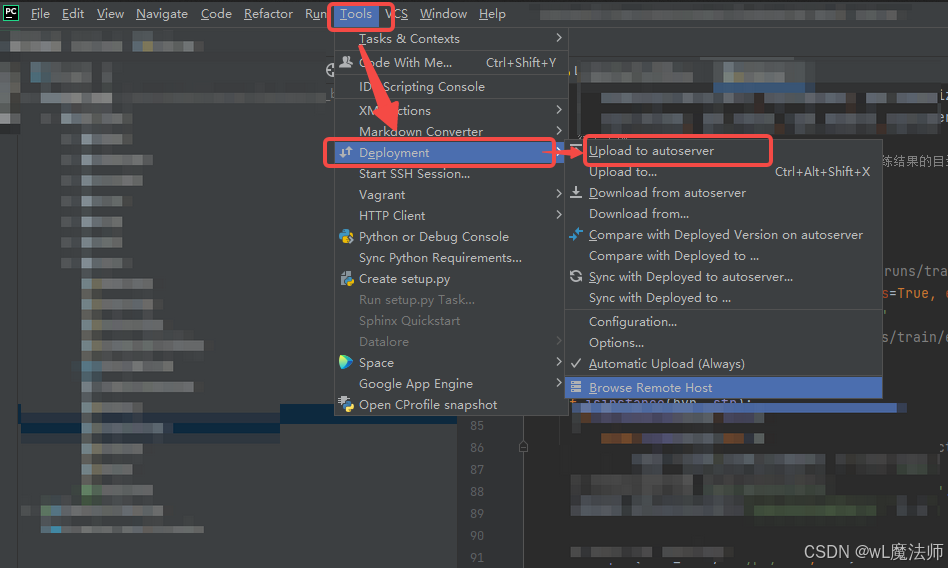Expand the XML Actions submenu arrow

[559, 109]
